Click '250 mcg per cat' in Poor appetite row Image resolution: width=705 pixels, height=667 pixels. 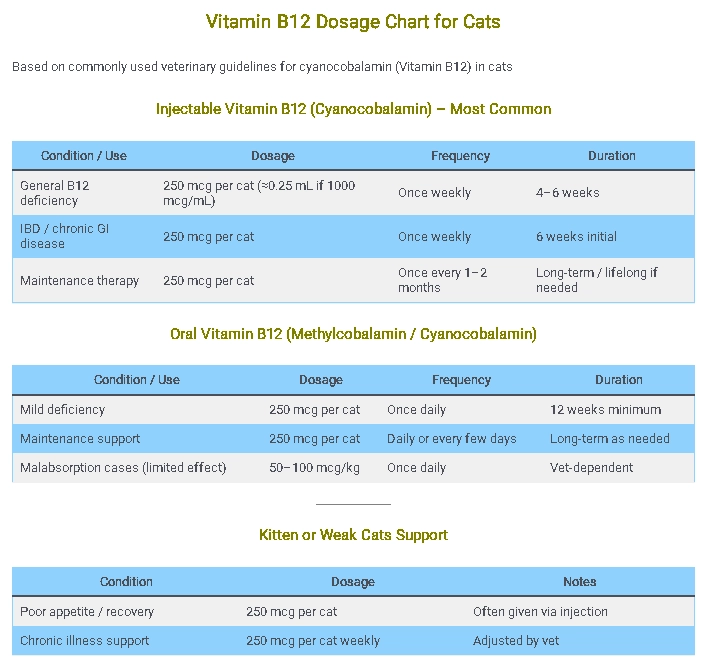(x=291, y=612)
